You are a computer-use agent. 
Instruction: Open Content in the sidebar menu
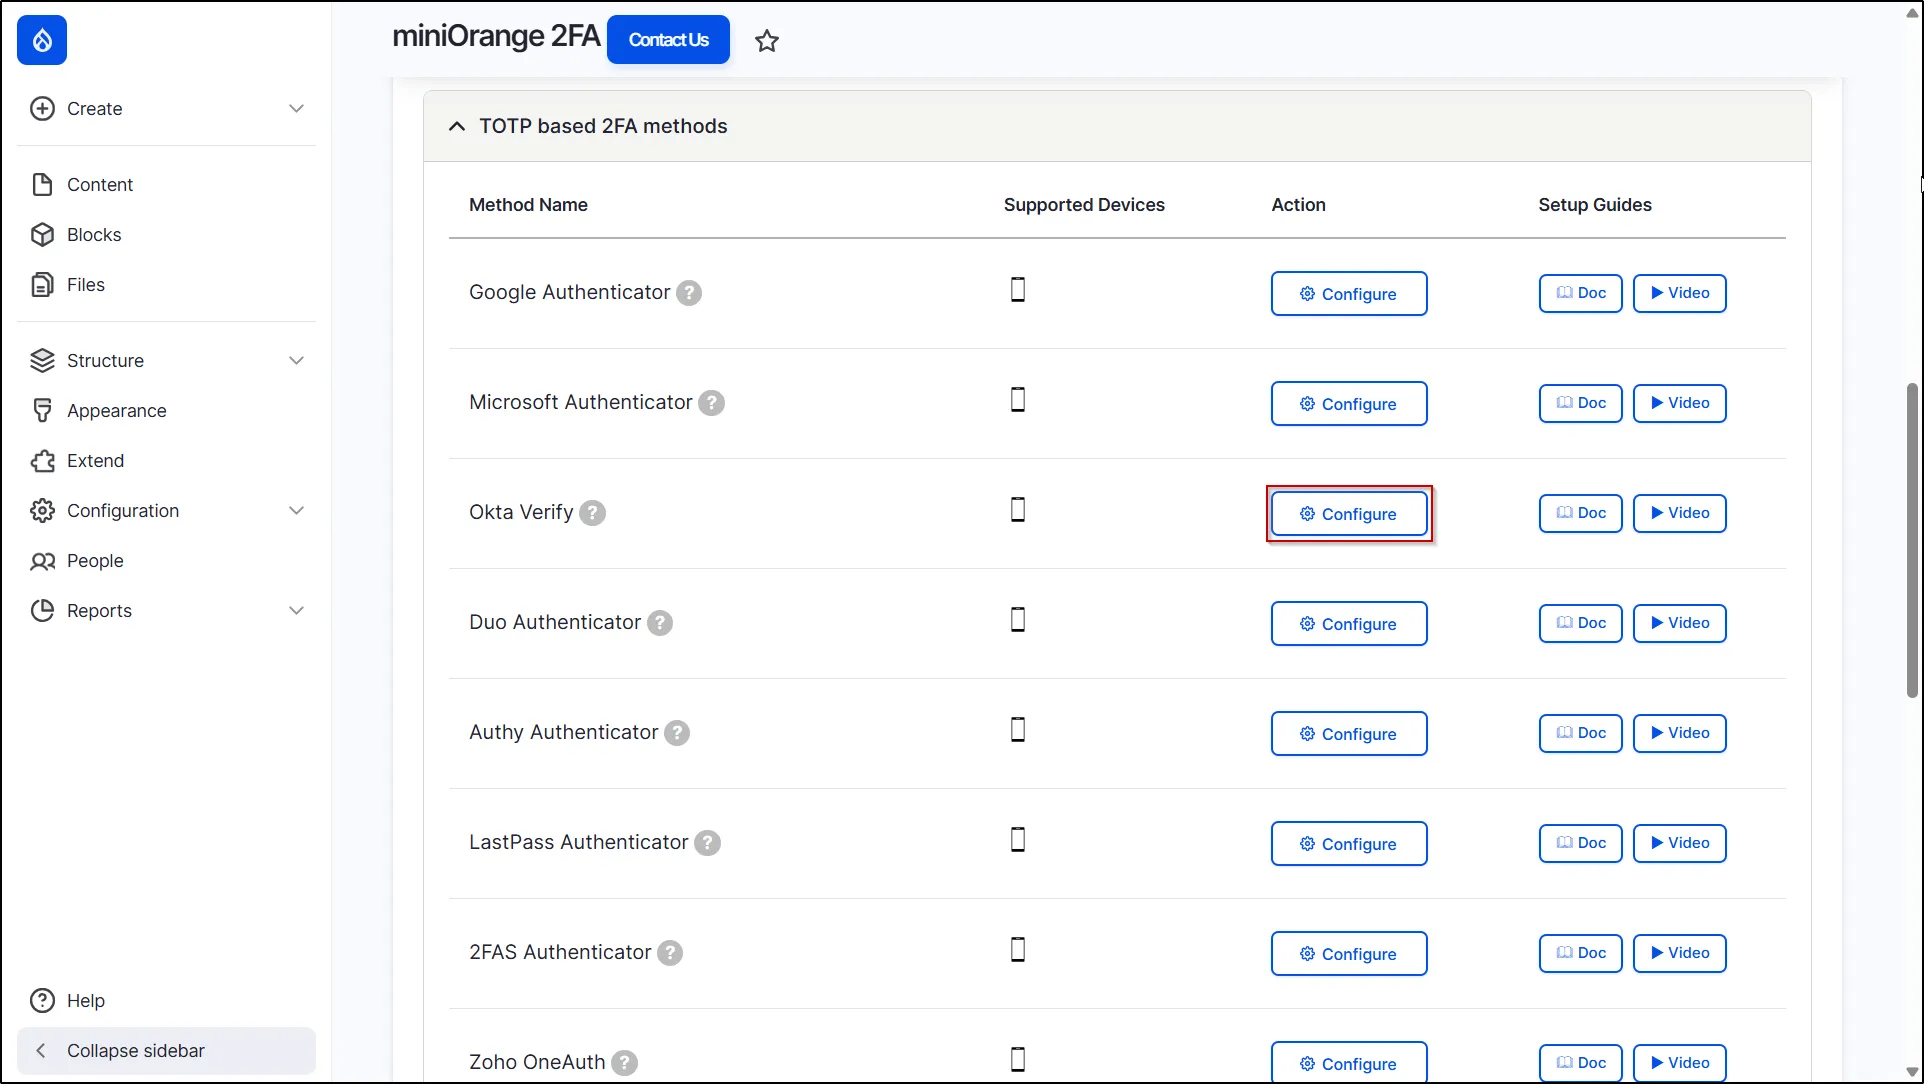tap(166, 185)
